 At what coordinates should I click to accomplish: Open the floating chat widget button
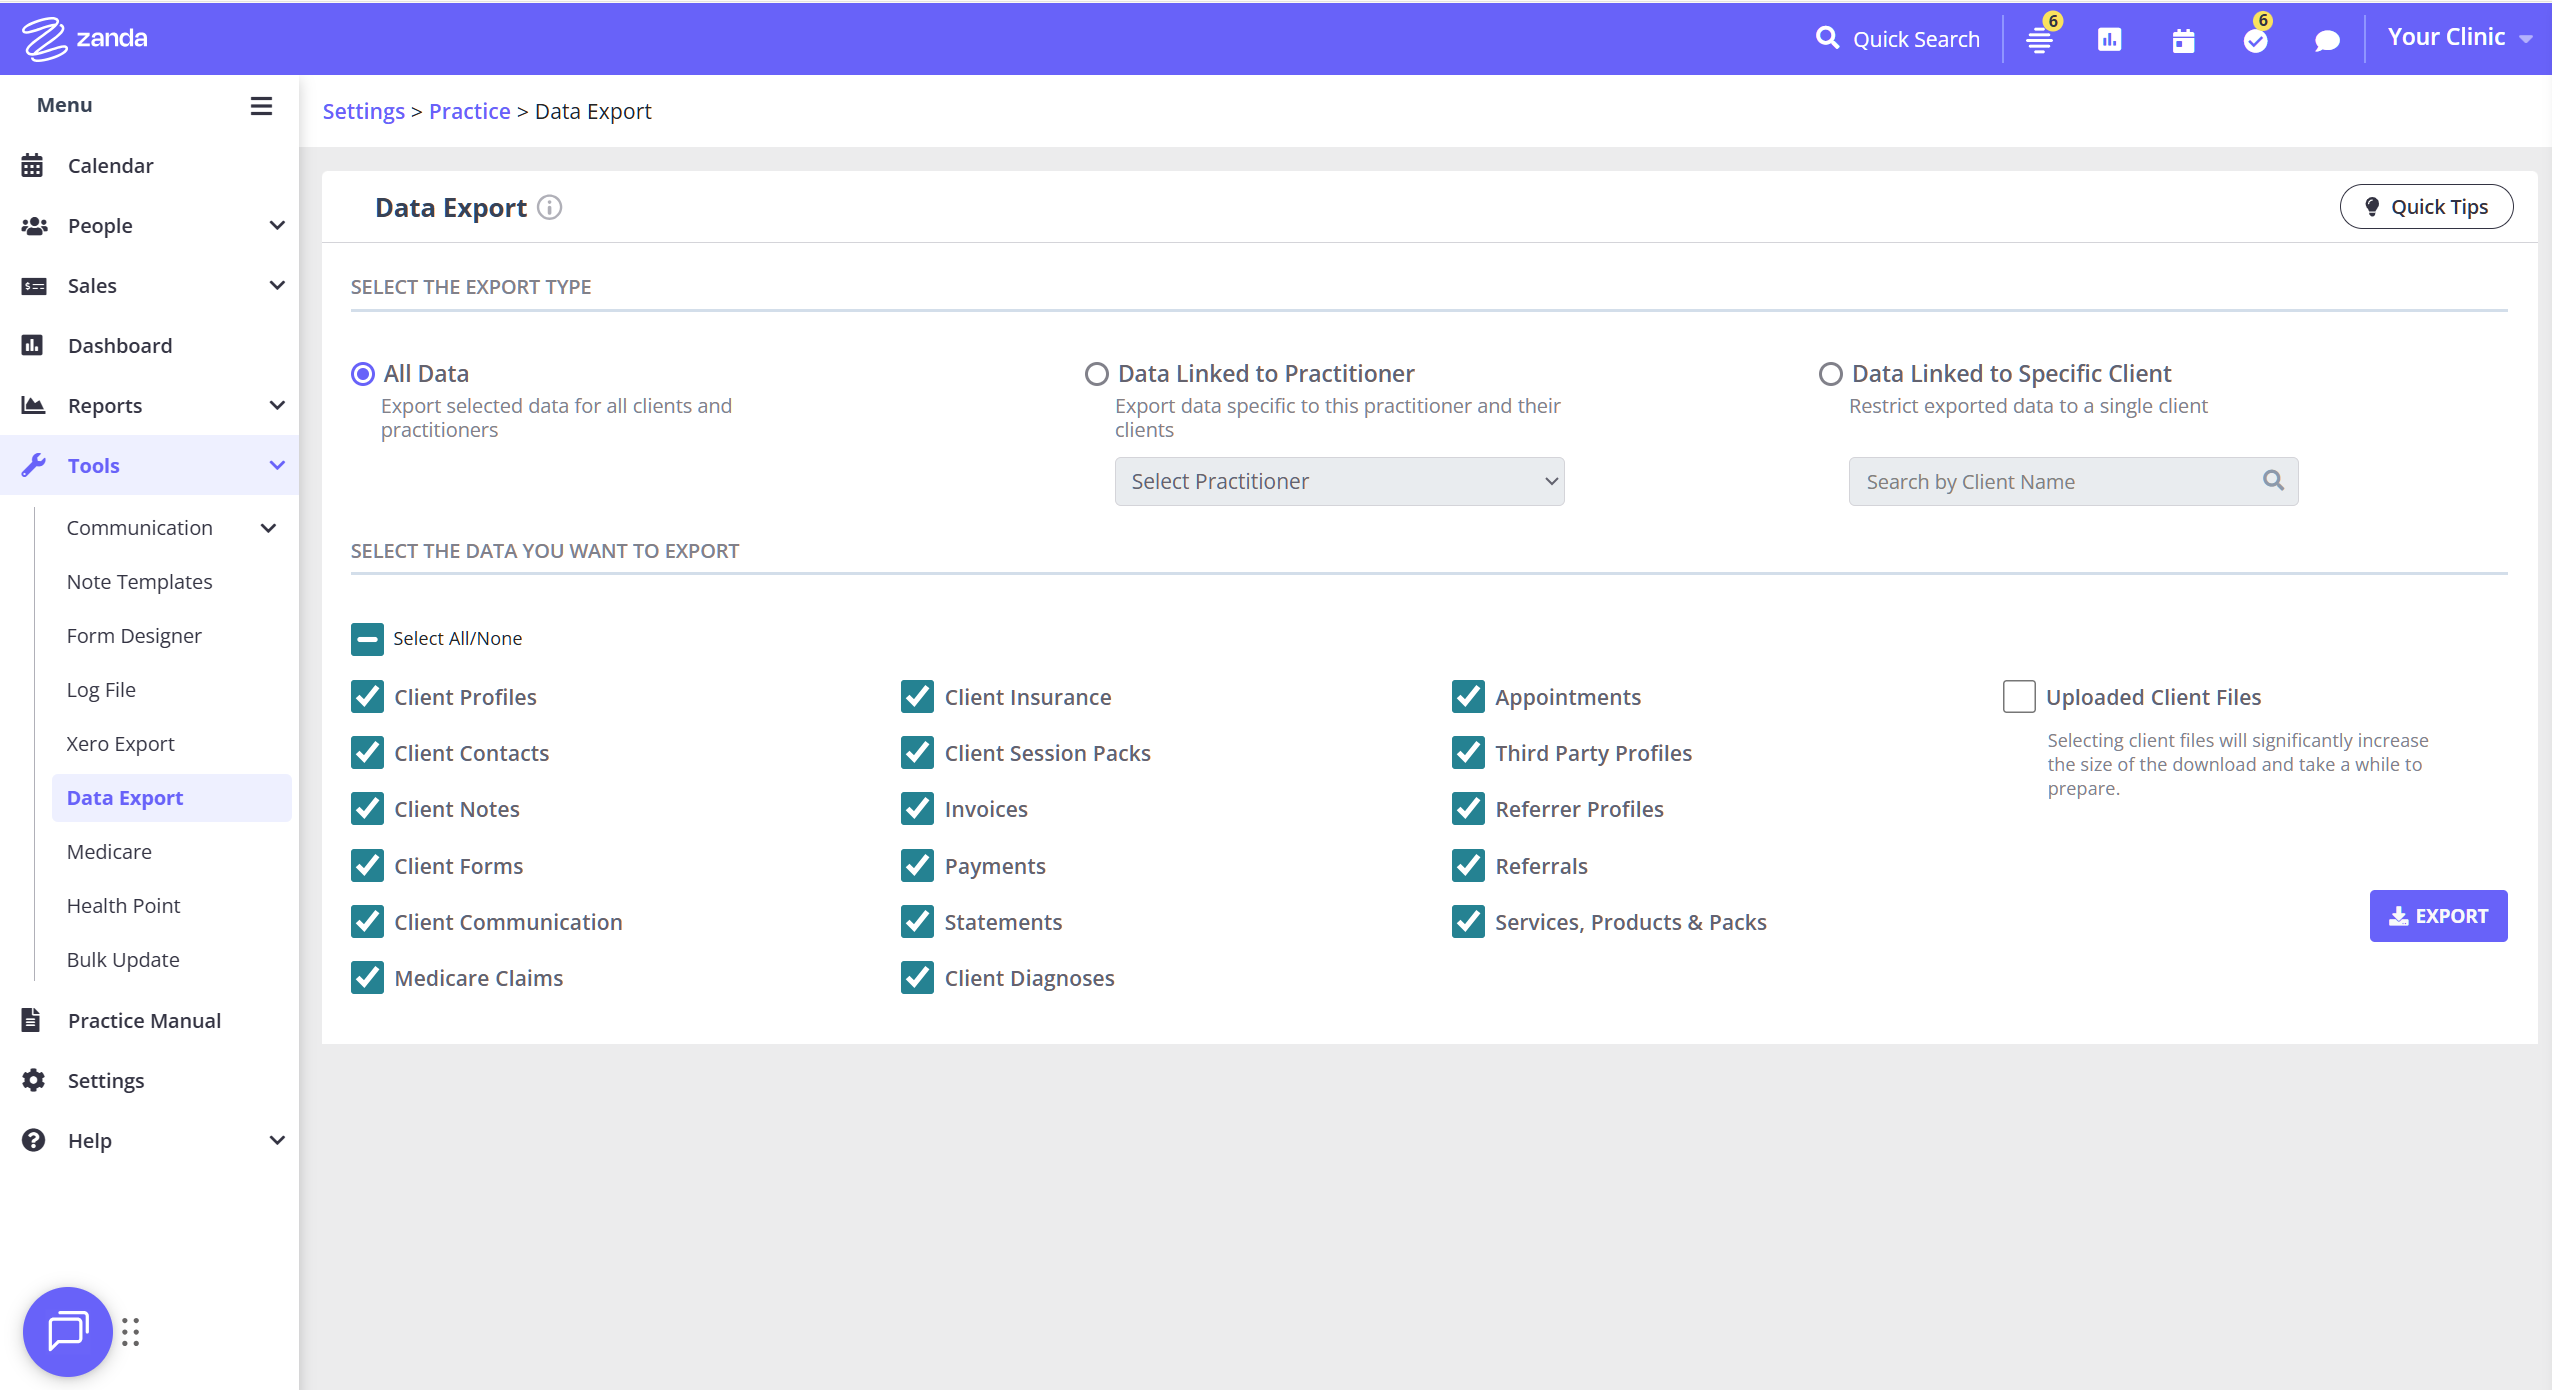click(x=67, y=1331)
